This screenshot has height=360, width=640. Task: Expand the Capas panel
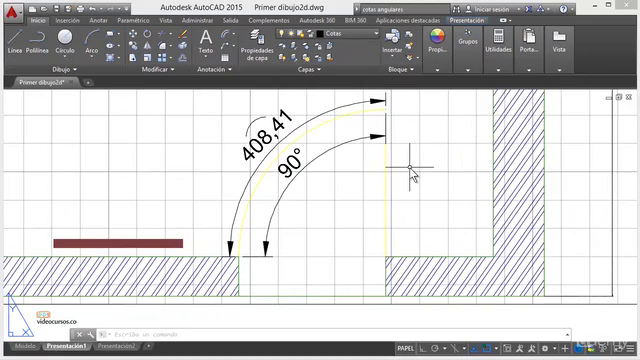[309, 69]
